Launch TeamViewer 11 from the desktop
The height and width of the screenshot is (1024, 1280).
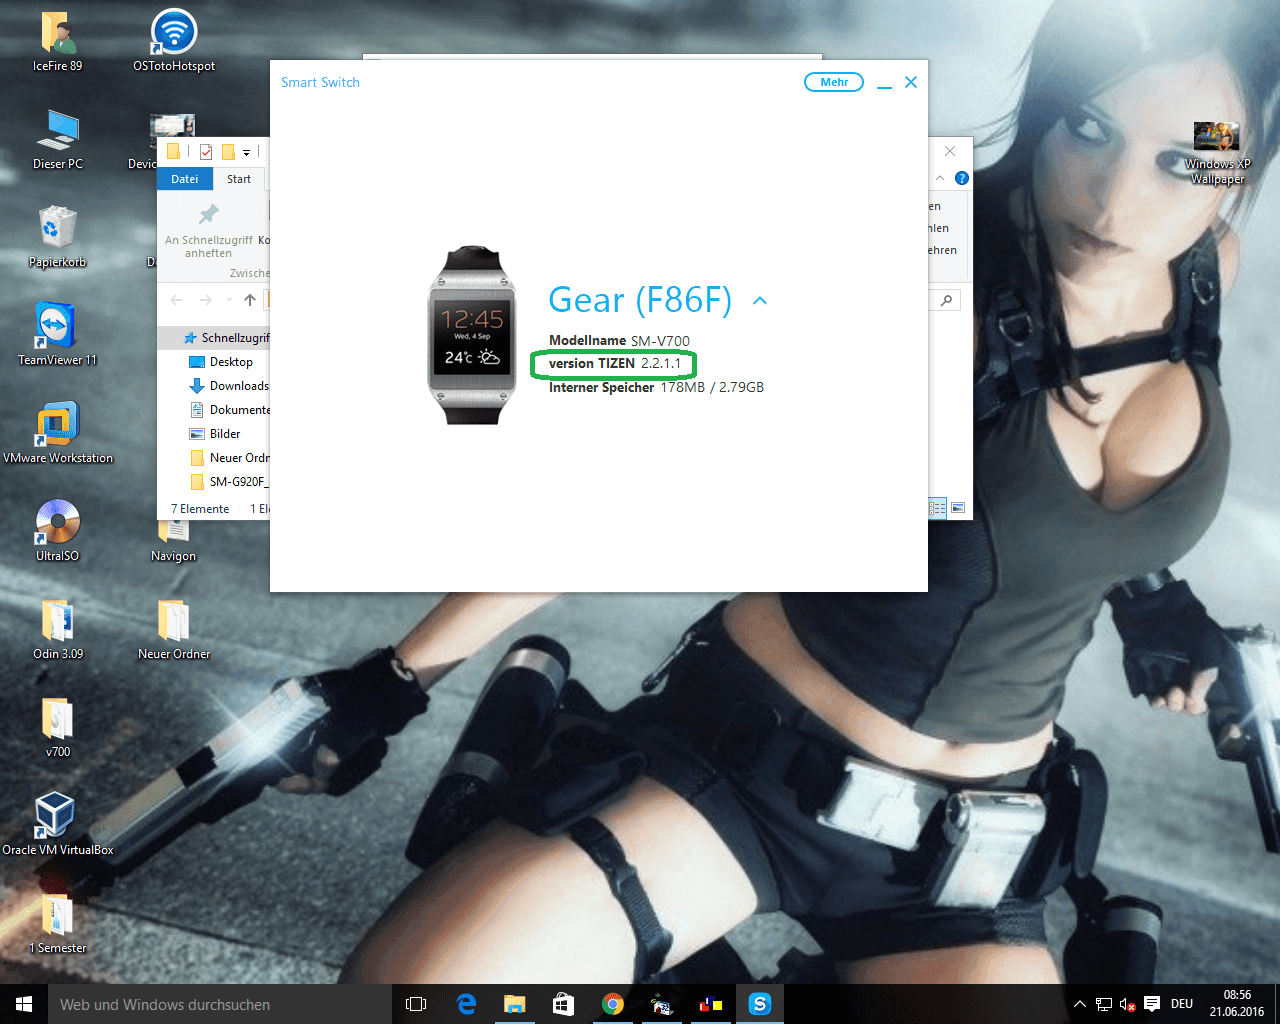click(58, 335)
